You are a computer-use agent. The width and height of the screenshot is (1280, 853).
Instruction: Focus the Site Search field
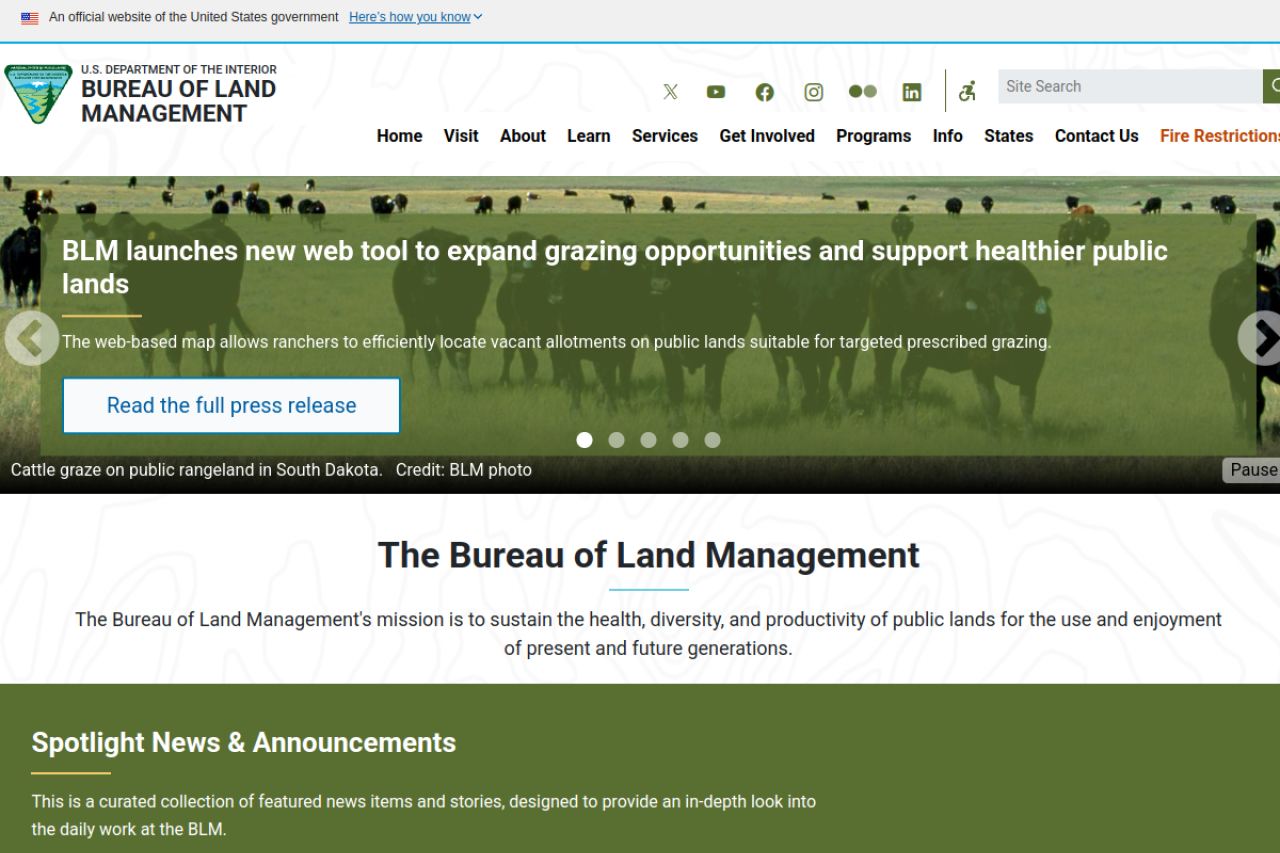pyautogui.click(x=1130, y=87)
